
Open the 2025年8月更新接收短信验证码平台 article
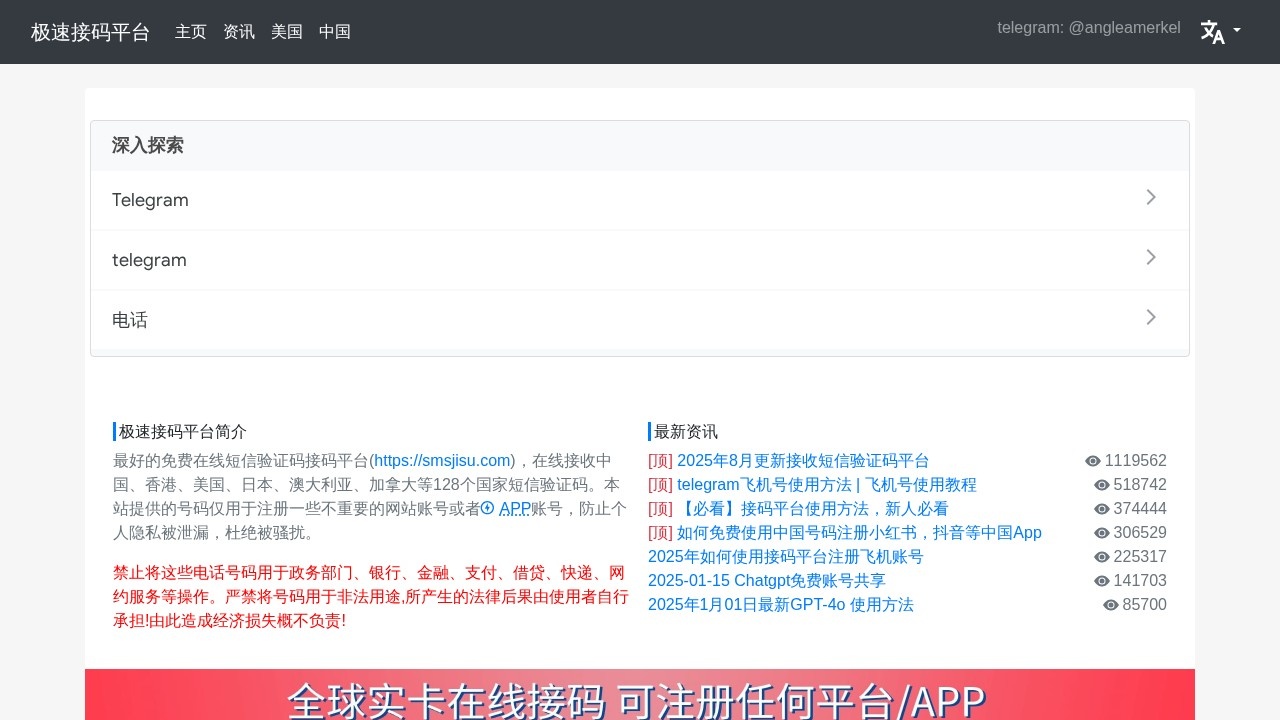click(803, 461)
